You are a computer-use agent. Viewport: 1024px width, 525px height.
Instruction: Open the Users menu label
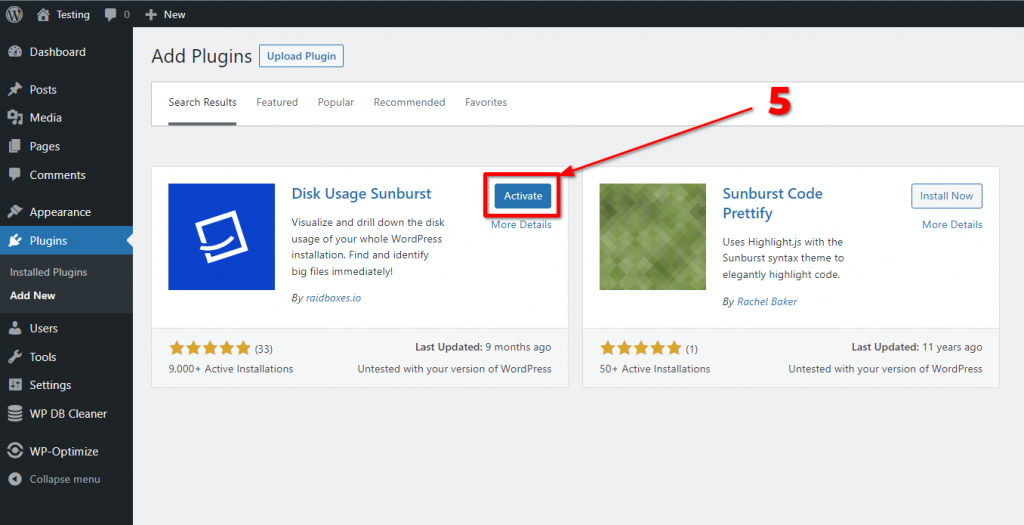pyautogui.click(x=44, y=328)
